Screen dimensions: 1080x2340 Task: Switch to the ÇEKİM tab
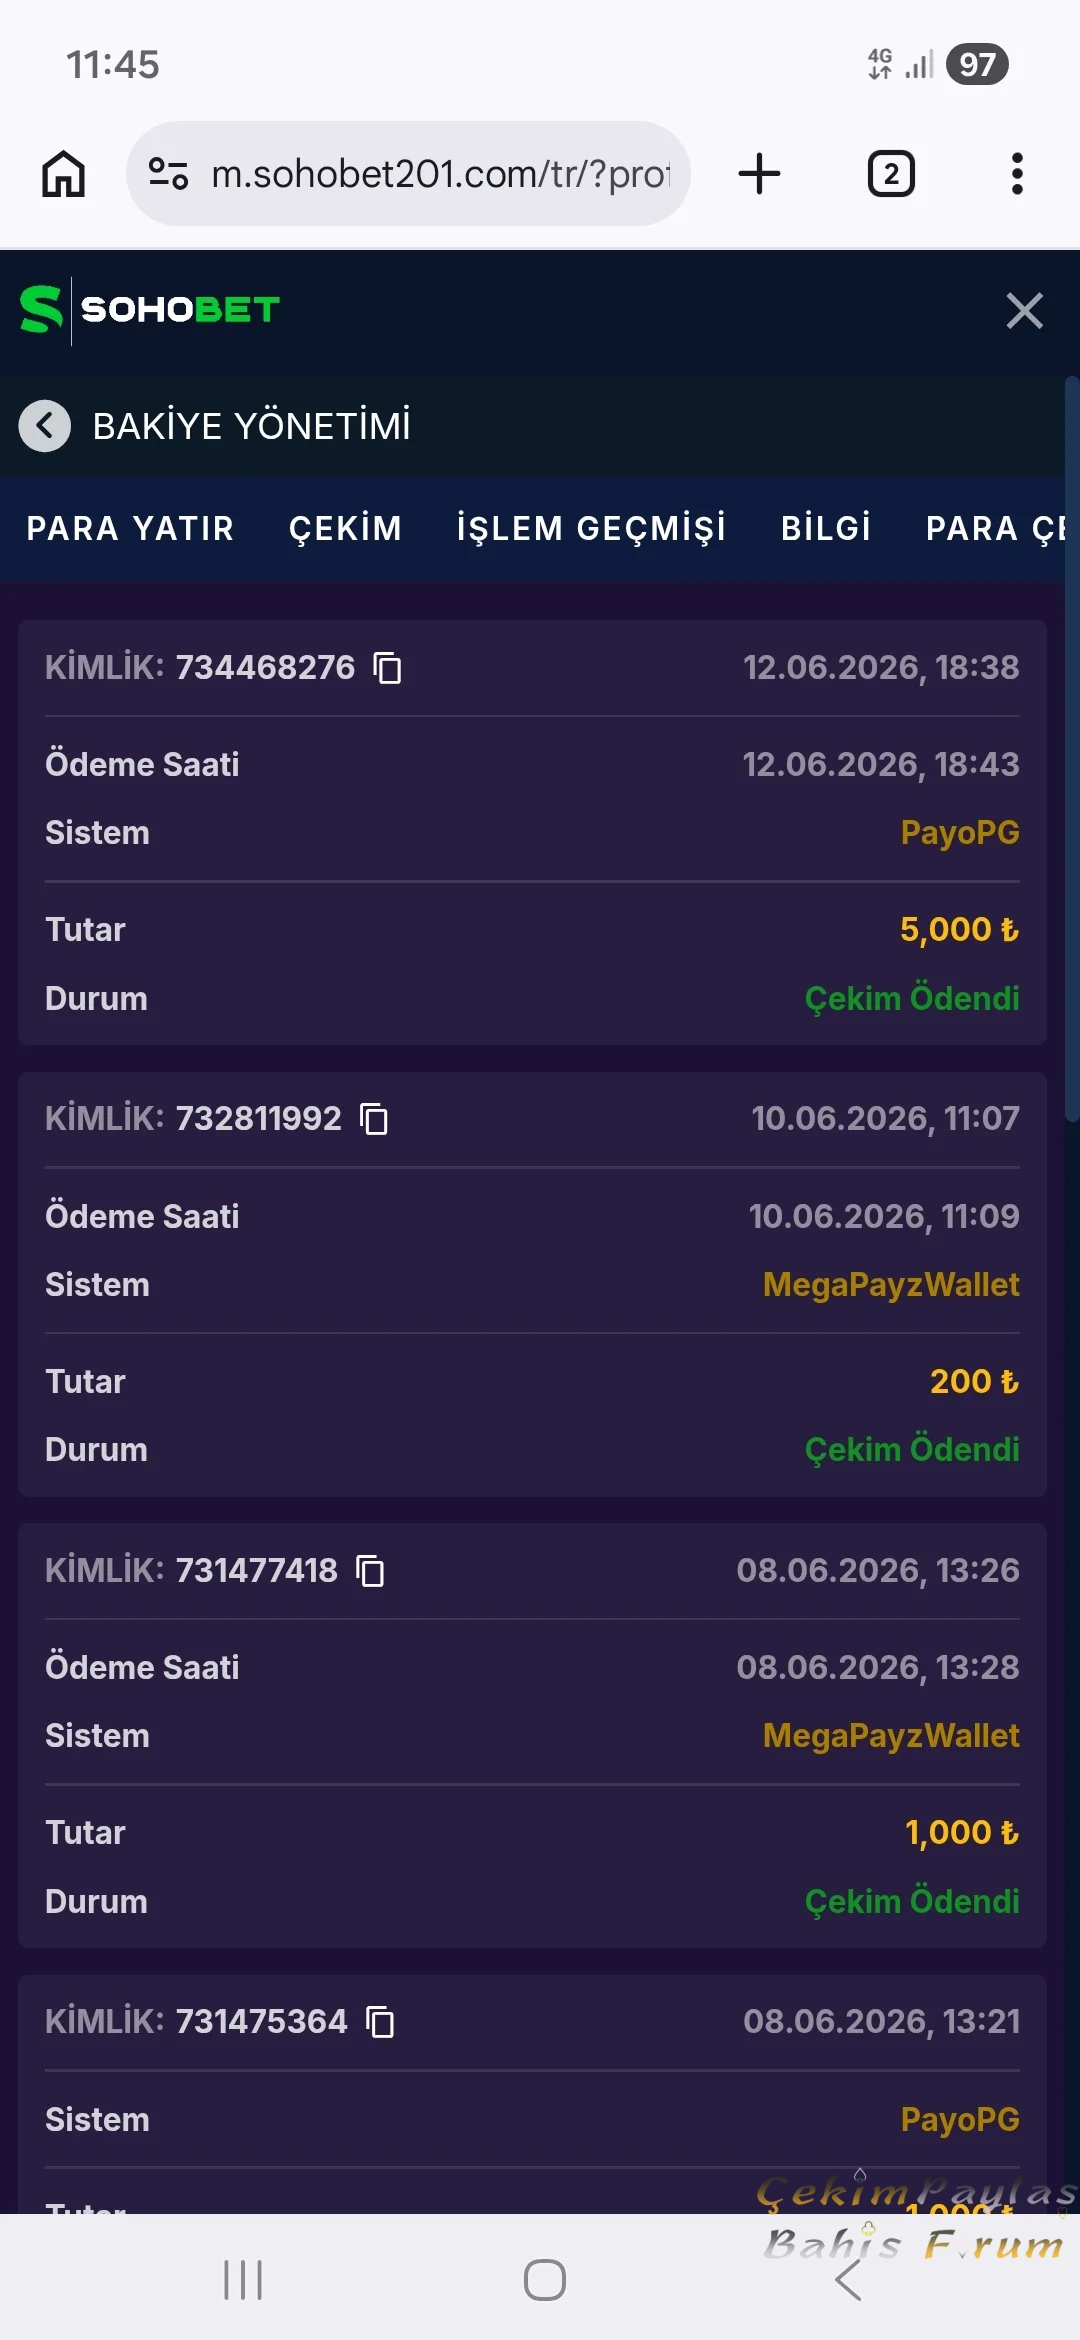click(345, 528)
